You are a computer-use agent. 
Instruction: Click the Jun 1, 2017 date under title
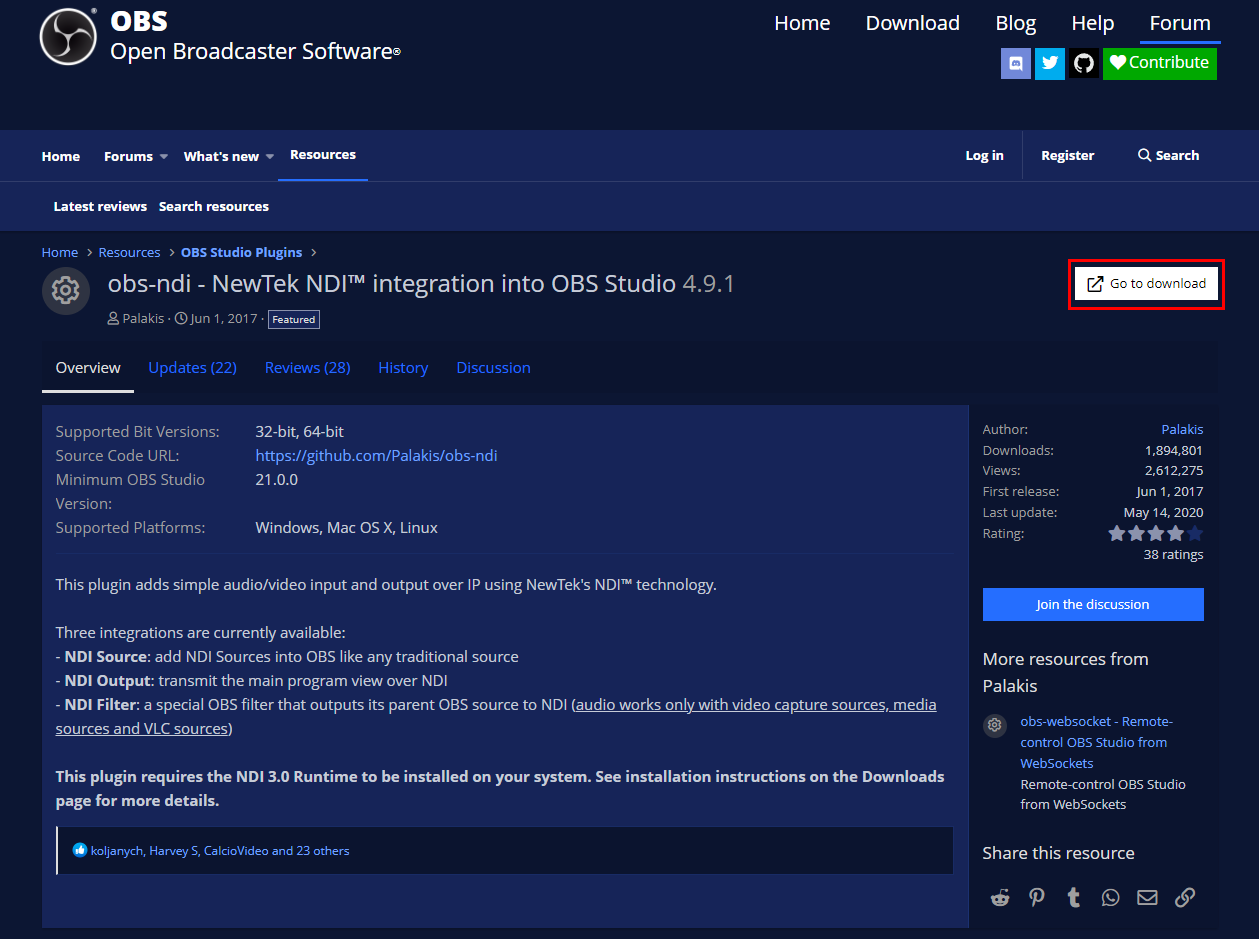click(x=224, y=319)
